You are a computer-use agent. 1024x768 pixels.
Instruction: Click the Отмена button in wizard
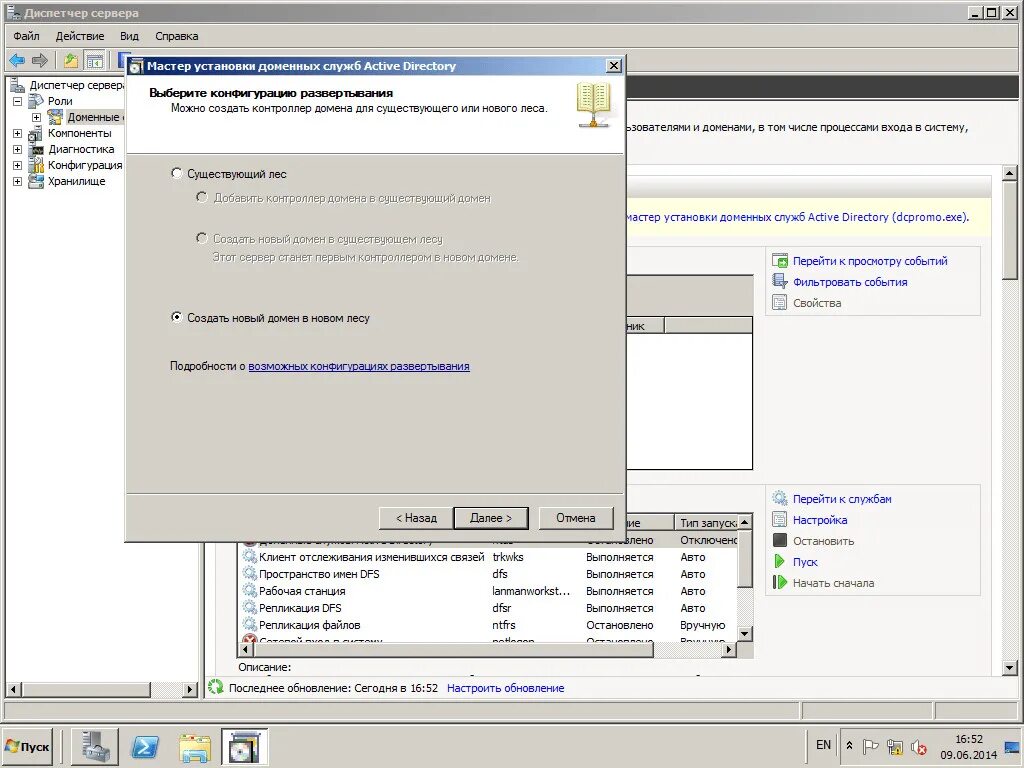(575, 518)
